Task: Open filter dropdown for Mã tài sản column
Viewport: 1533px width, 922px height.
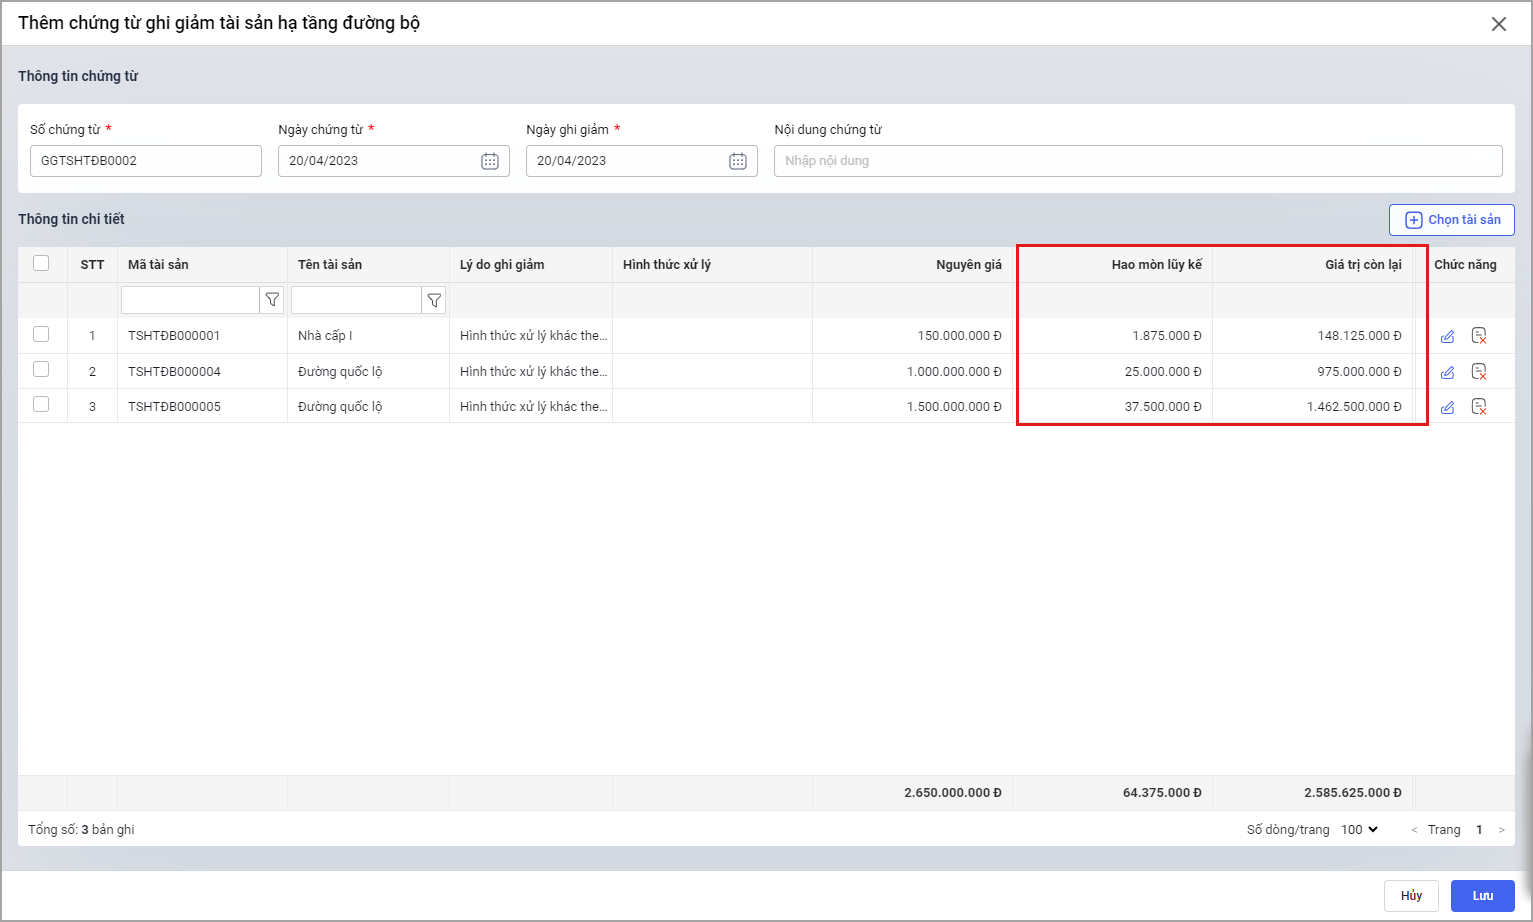Action: point(272,300)
